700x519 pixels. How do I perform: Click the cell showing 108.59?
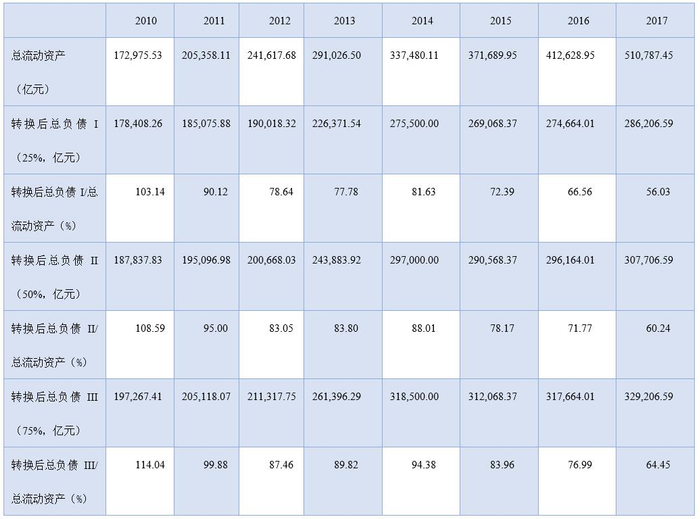click(145, 327)
